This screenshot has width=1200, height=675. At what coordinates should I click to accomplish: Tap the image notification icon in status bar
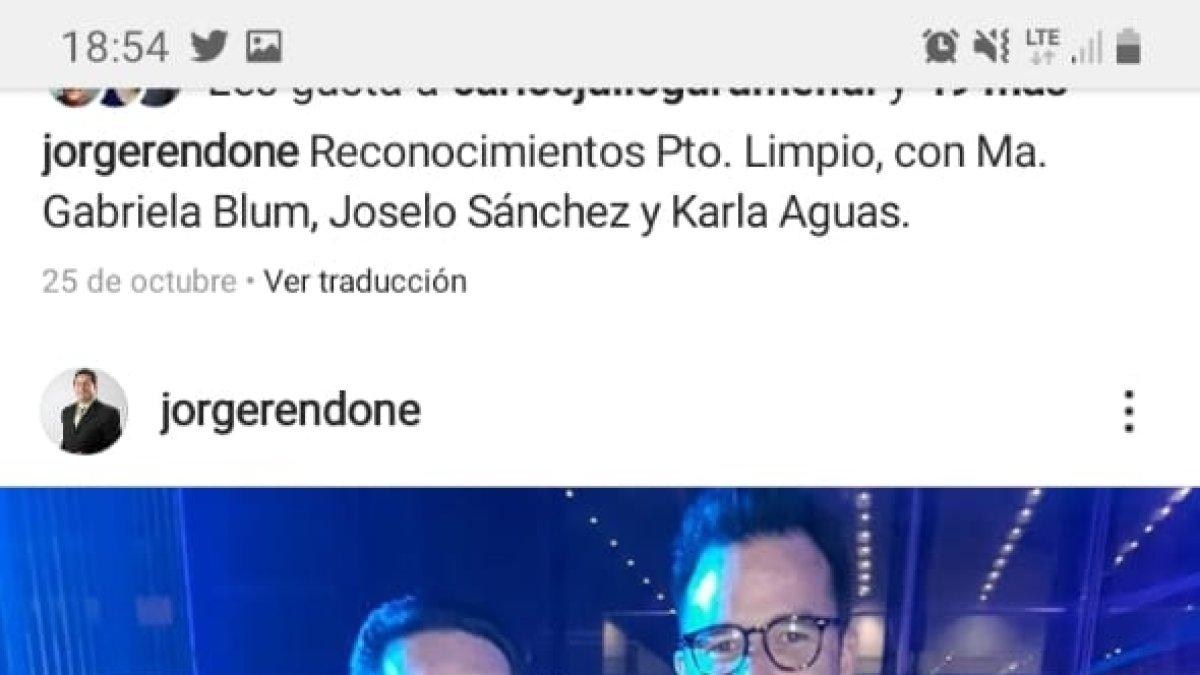tap(264, 46)
